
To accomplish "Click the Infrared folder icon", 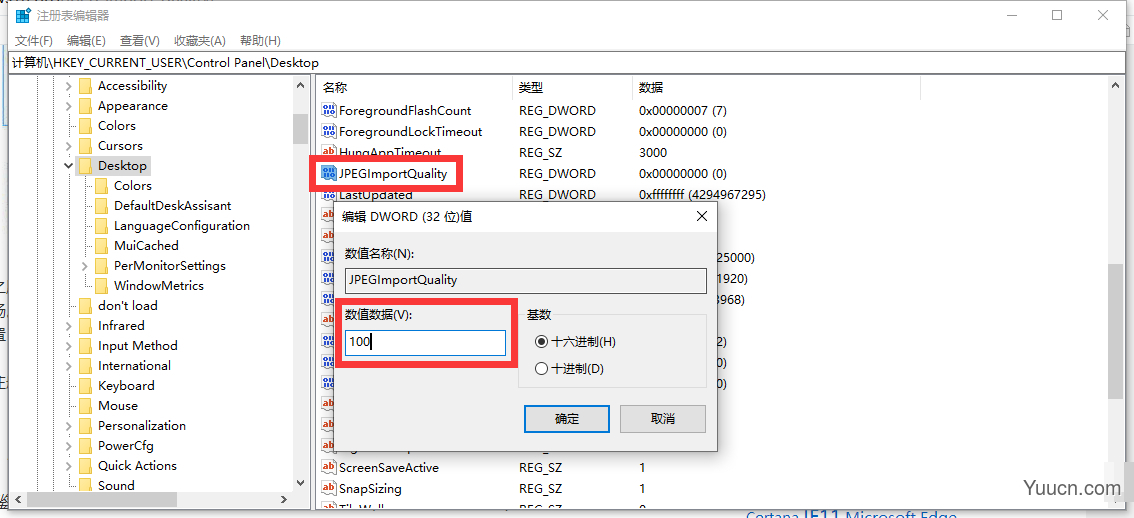I will pyautogui.click(x=85, y=326).
